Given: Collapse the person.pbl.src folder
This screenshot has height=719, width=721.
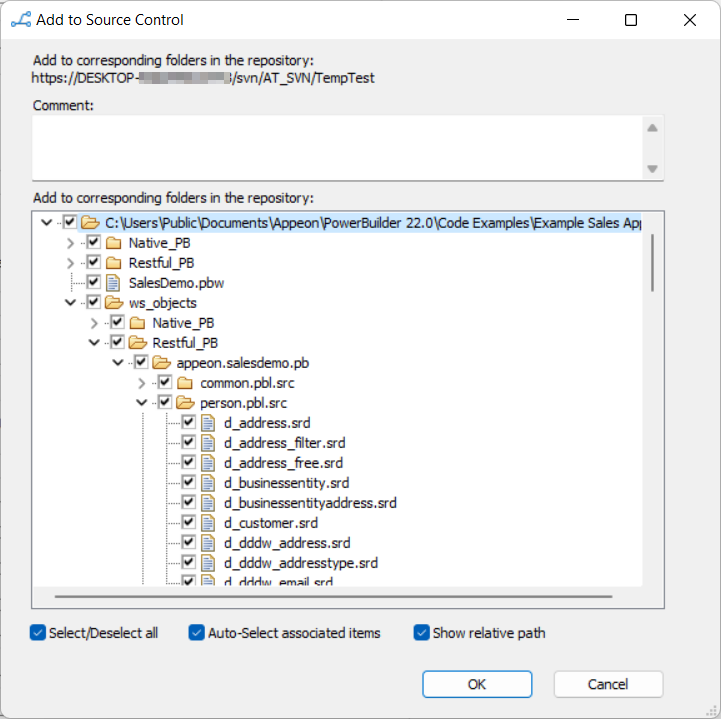Looking at the screenshot, I should pos(142,403).
